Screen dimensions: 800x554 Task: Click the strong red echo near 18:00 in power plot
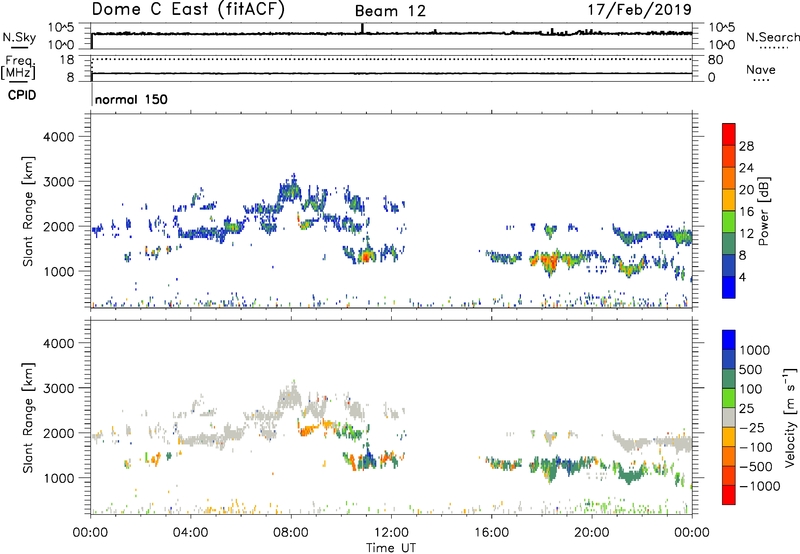[x=549, y=262]
